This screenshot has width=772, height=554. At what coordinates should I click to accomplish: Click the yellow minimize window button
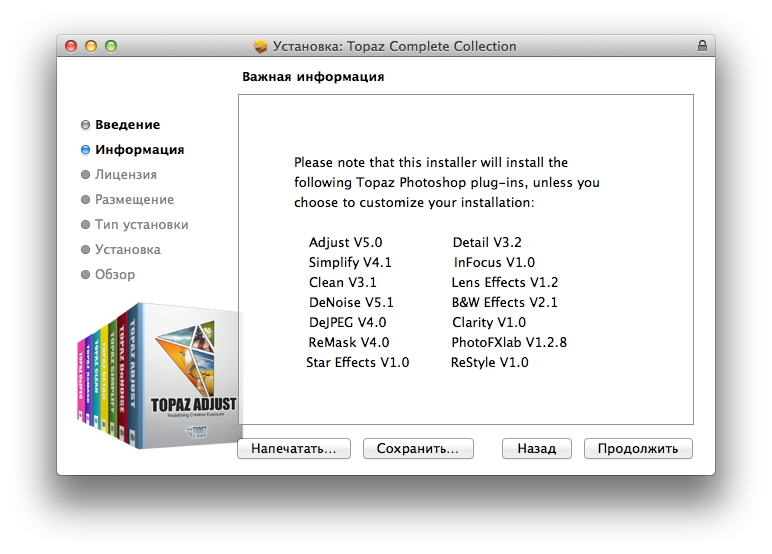point(91,46)
